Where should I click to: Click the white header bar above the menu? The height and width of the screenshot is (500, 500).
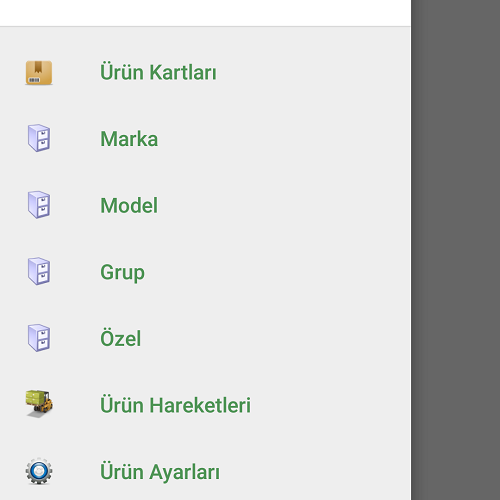pos(205,13)
